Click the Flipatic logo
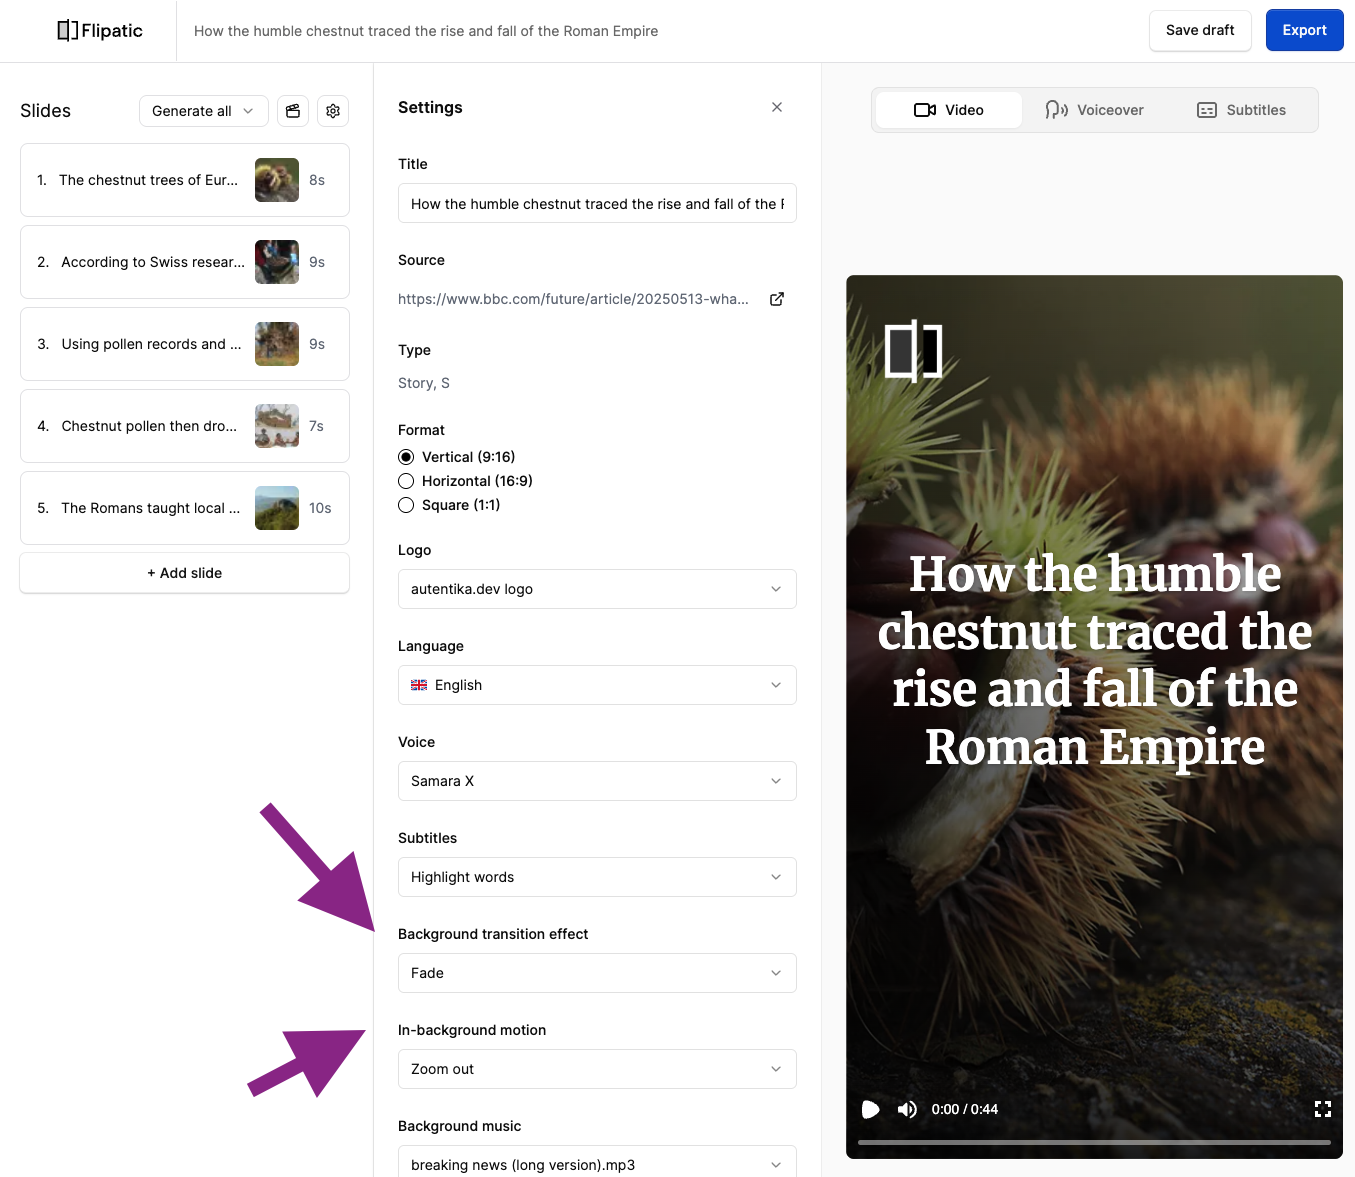This screenshot has height=1177, width=1355. pos(100,31)
